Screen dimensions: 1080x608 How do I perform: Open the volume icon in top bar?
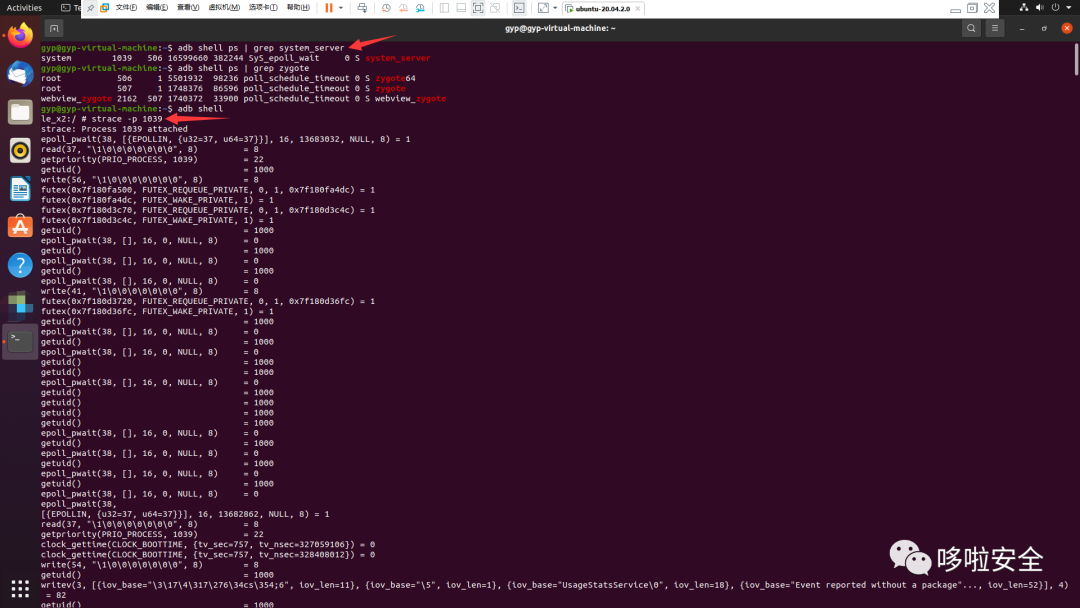pyautogui.click(x=1039, y=8)
